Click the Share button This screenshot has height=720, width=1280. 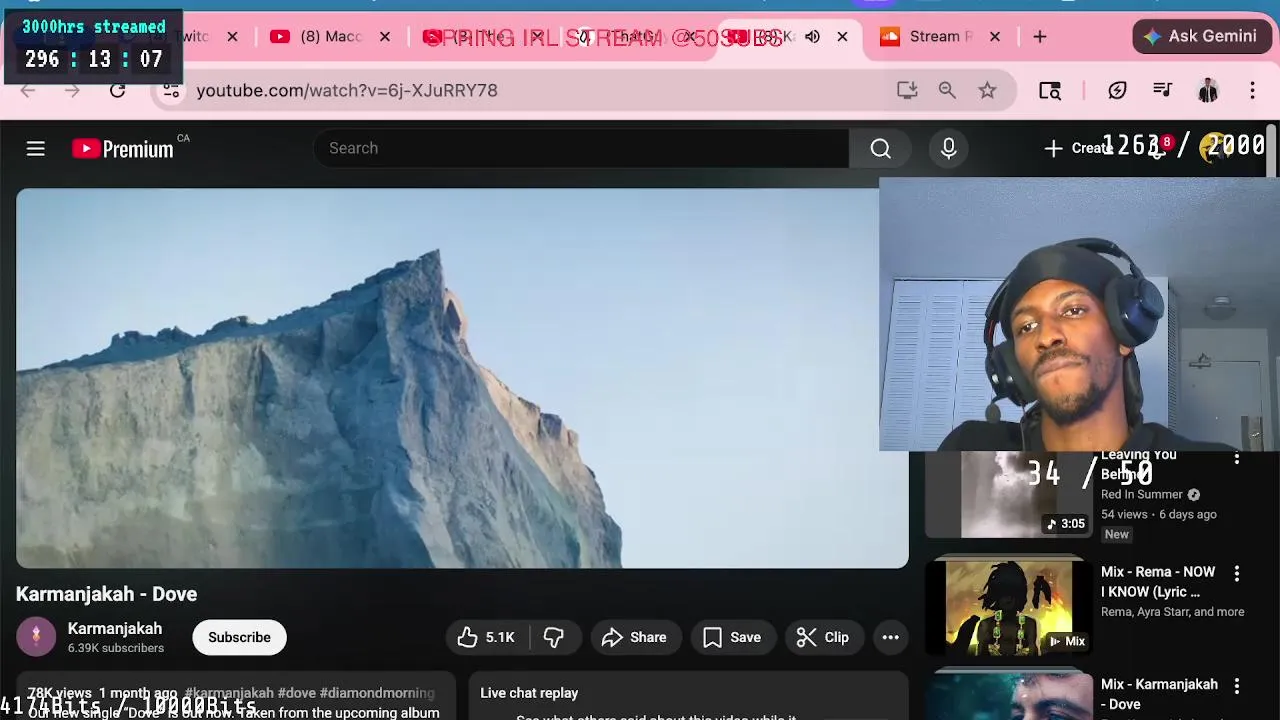[x=634, y=637]
